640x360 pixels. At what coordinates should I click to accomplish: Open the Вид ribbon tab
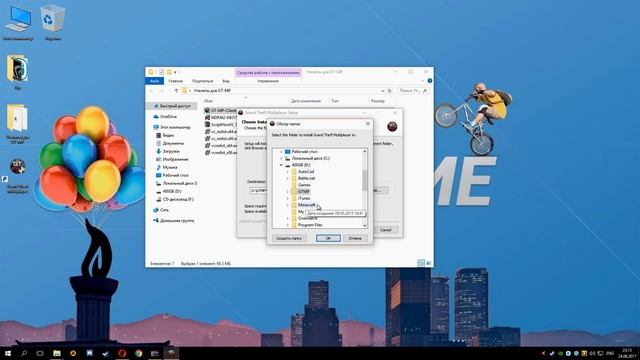(226, 81)
